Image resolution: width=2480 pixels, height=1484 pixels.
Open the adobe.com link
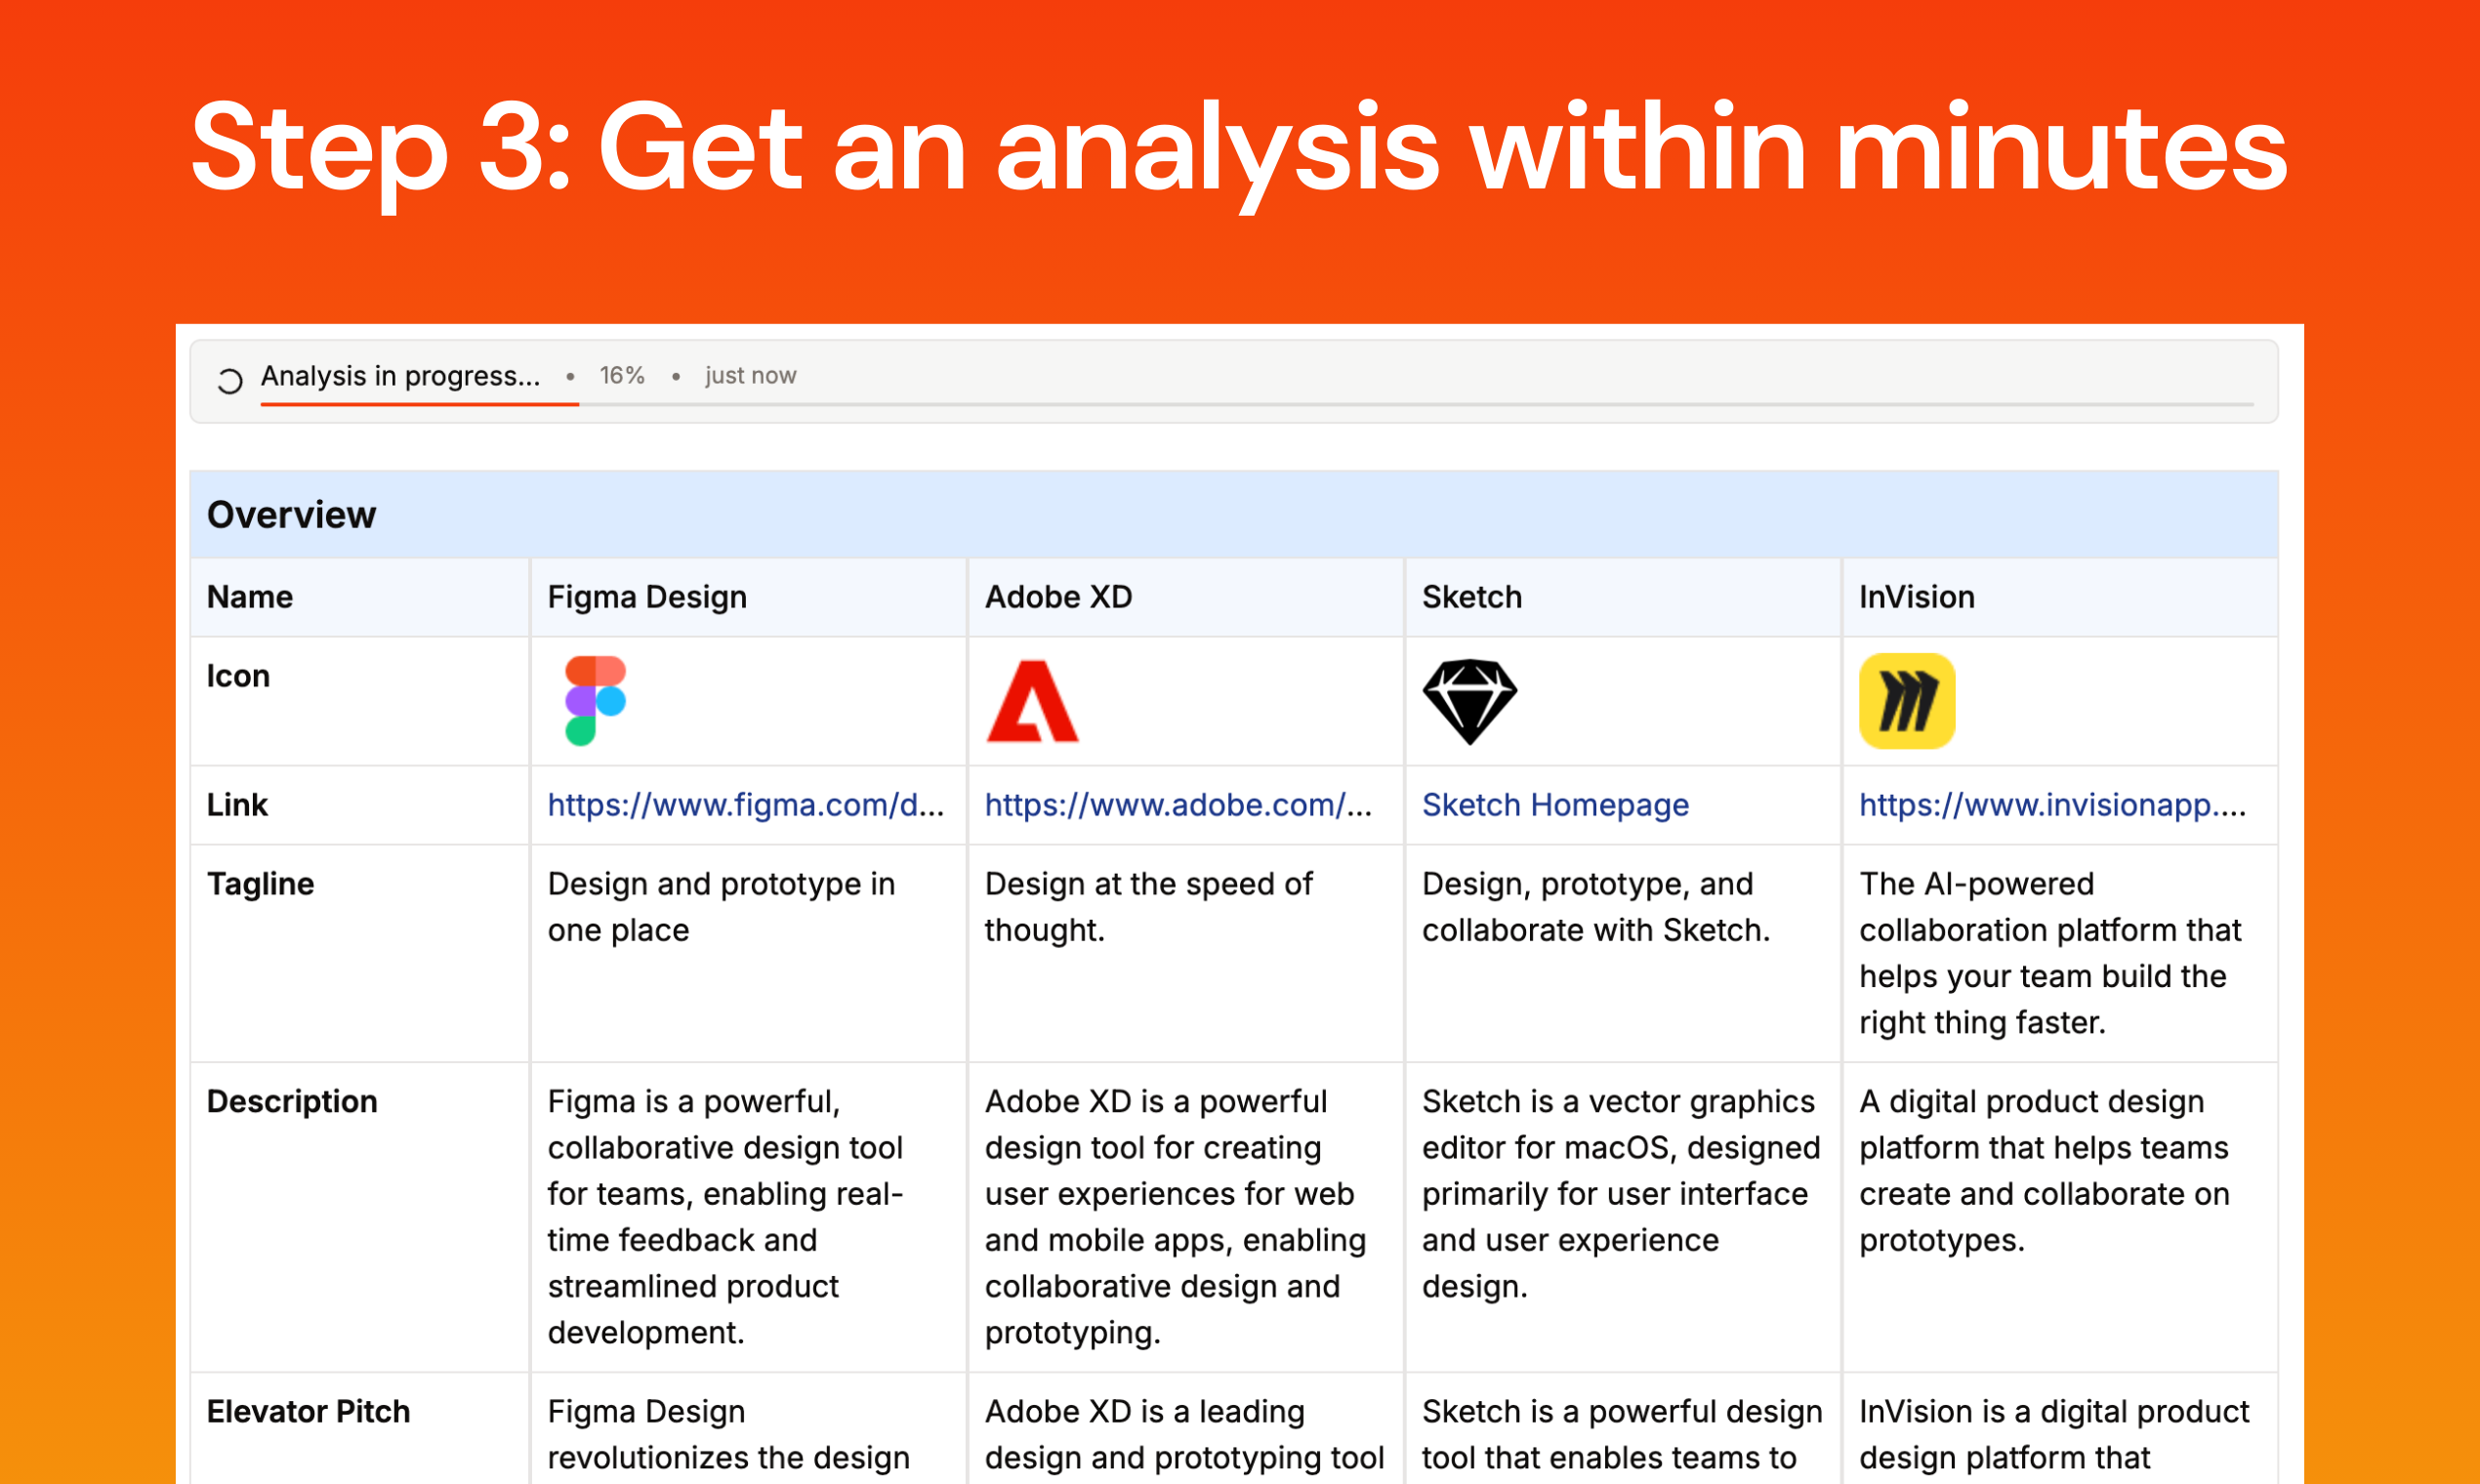pyautogui.click(x=1177, y=805)
